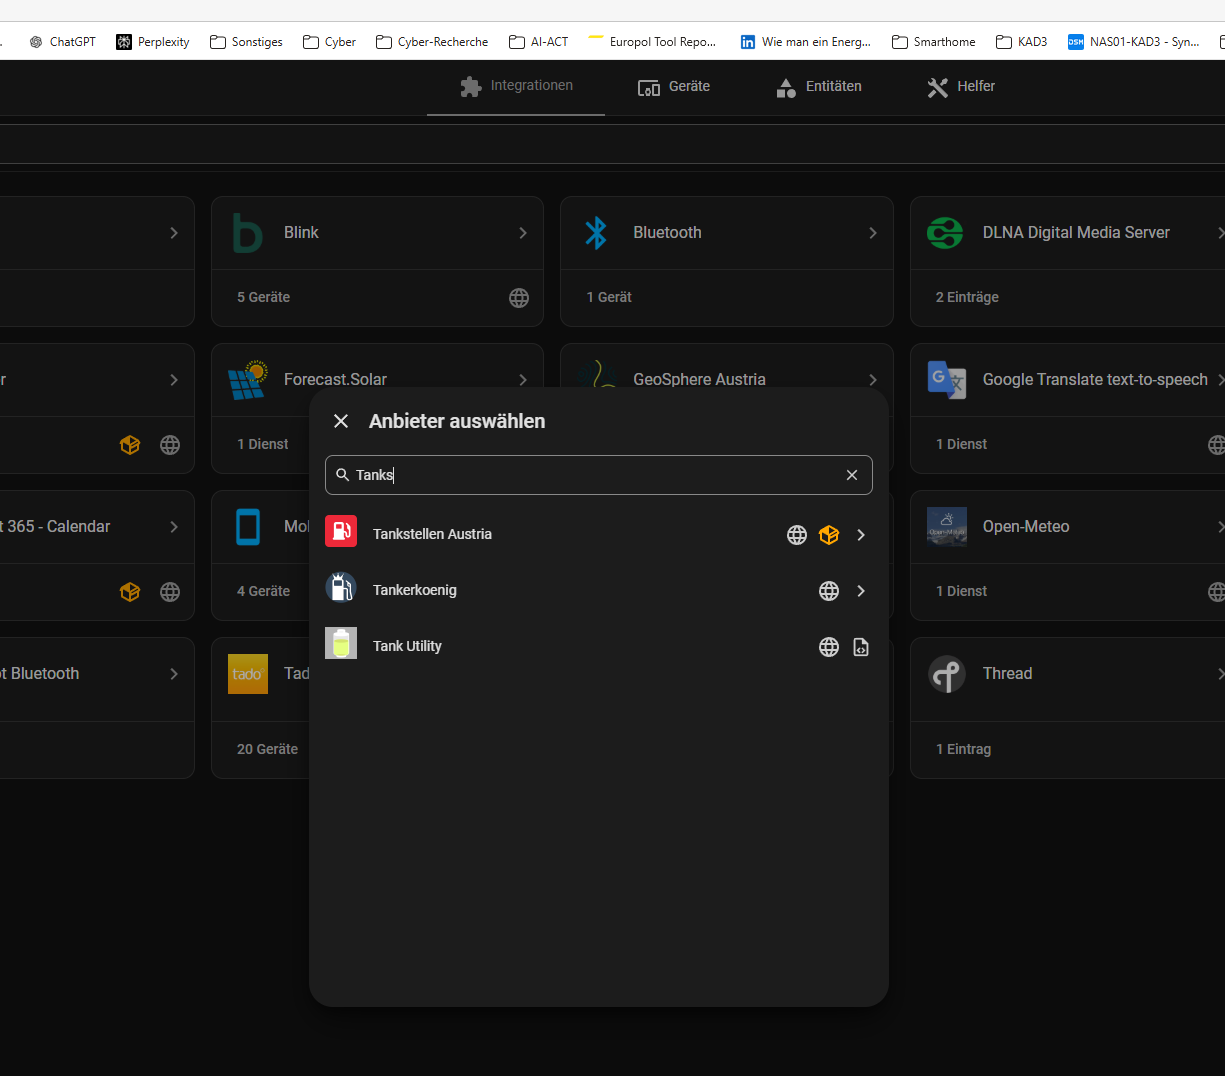Open the 1 Dienst link under Forecast.Solar
The image size is (1225, 1076).
click(x=262, y=444)
